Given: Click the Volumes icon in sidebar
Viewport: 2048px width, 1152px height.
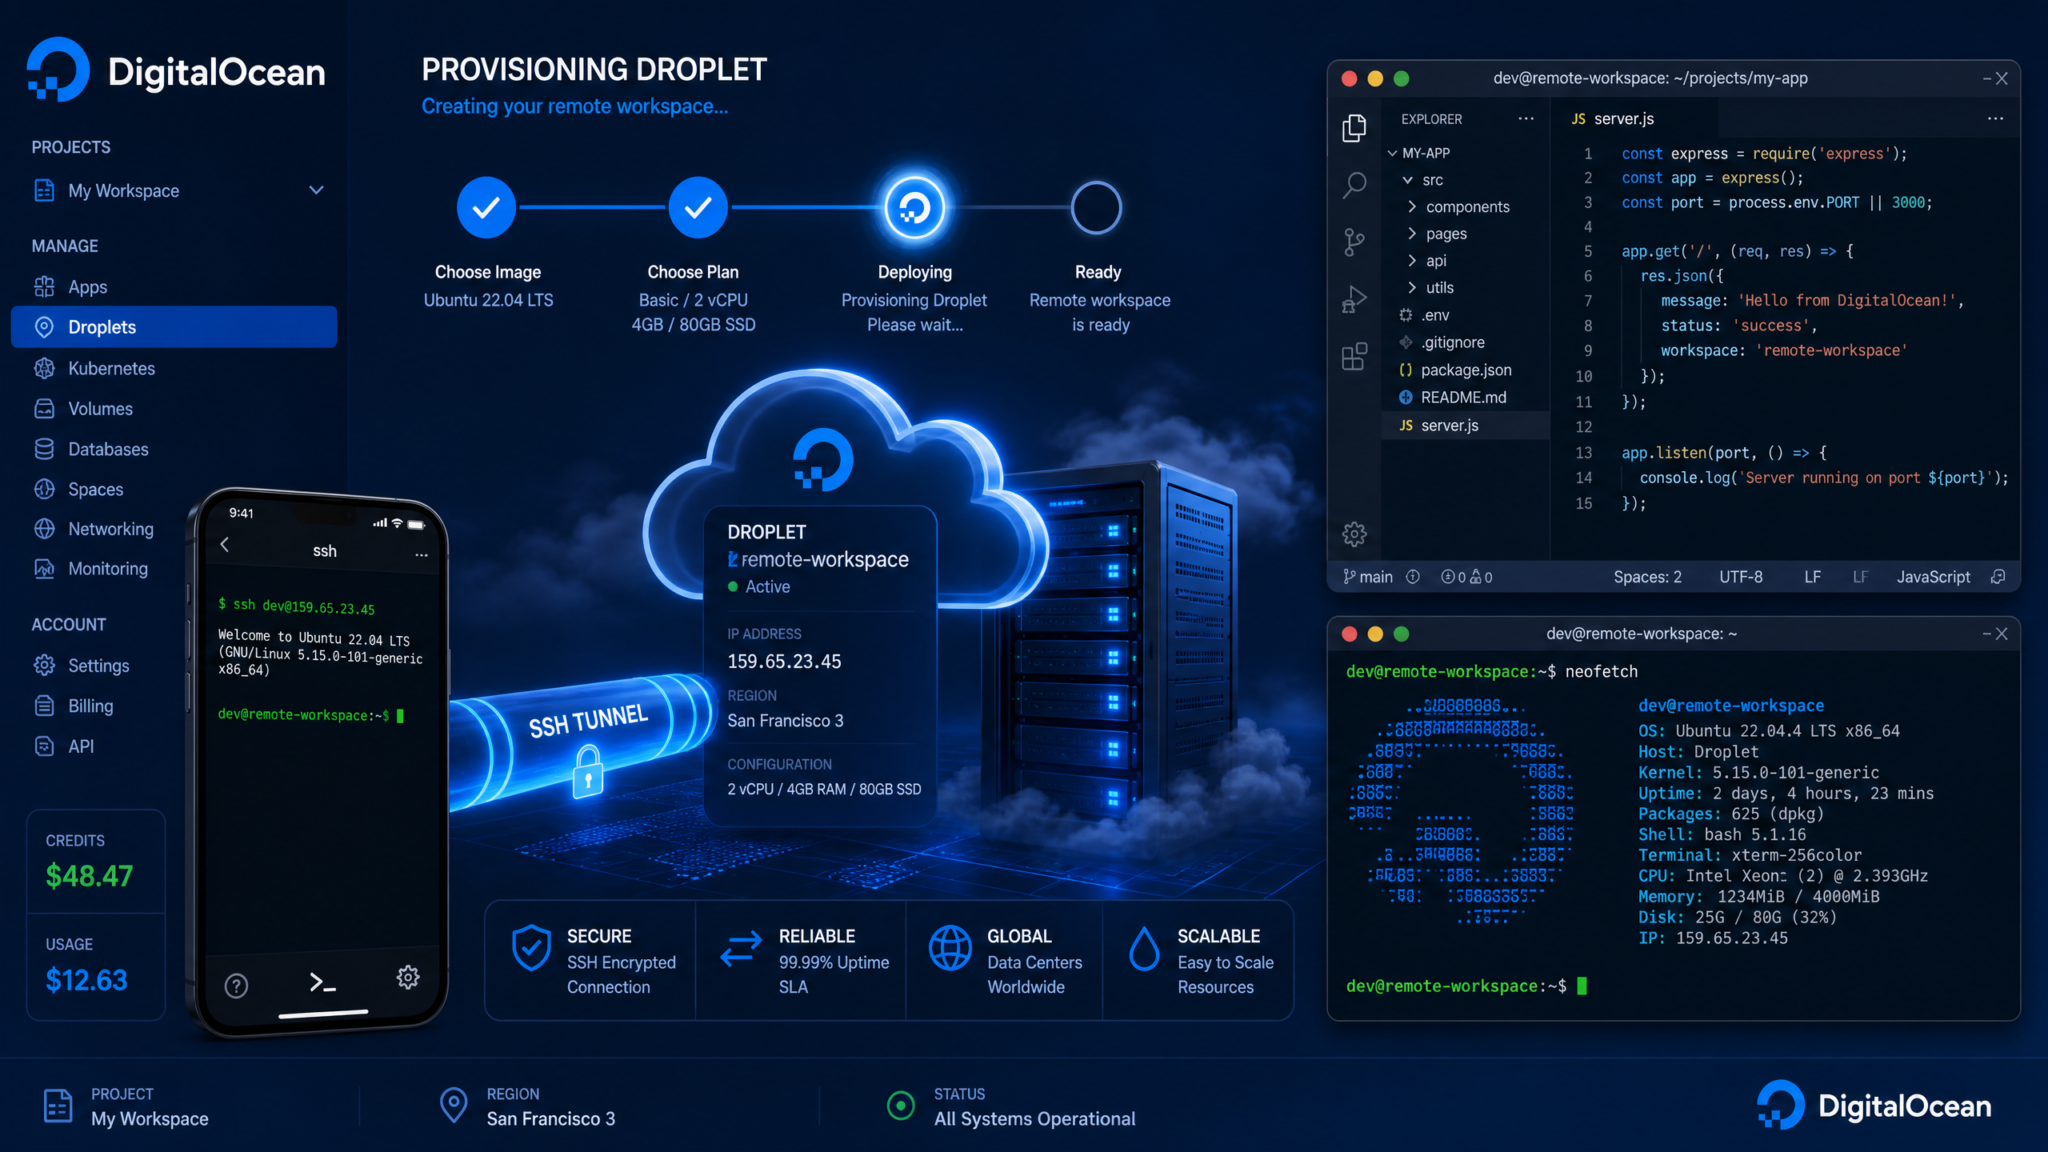Looking at the screenshot, I should coord(44,409).
